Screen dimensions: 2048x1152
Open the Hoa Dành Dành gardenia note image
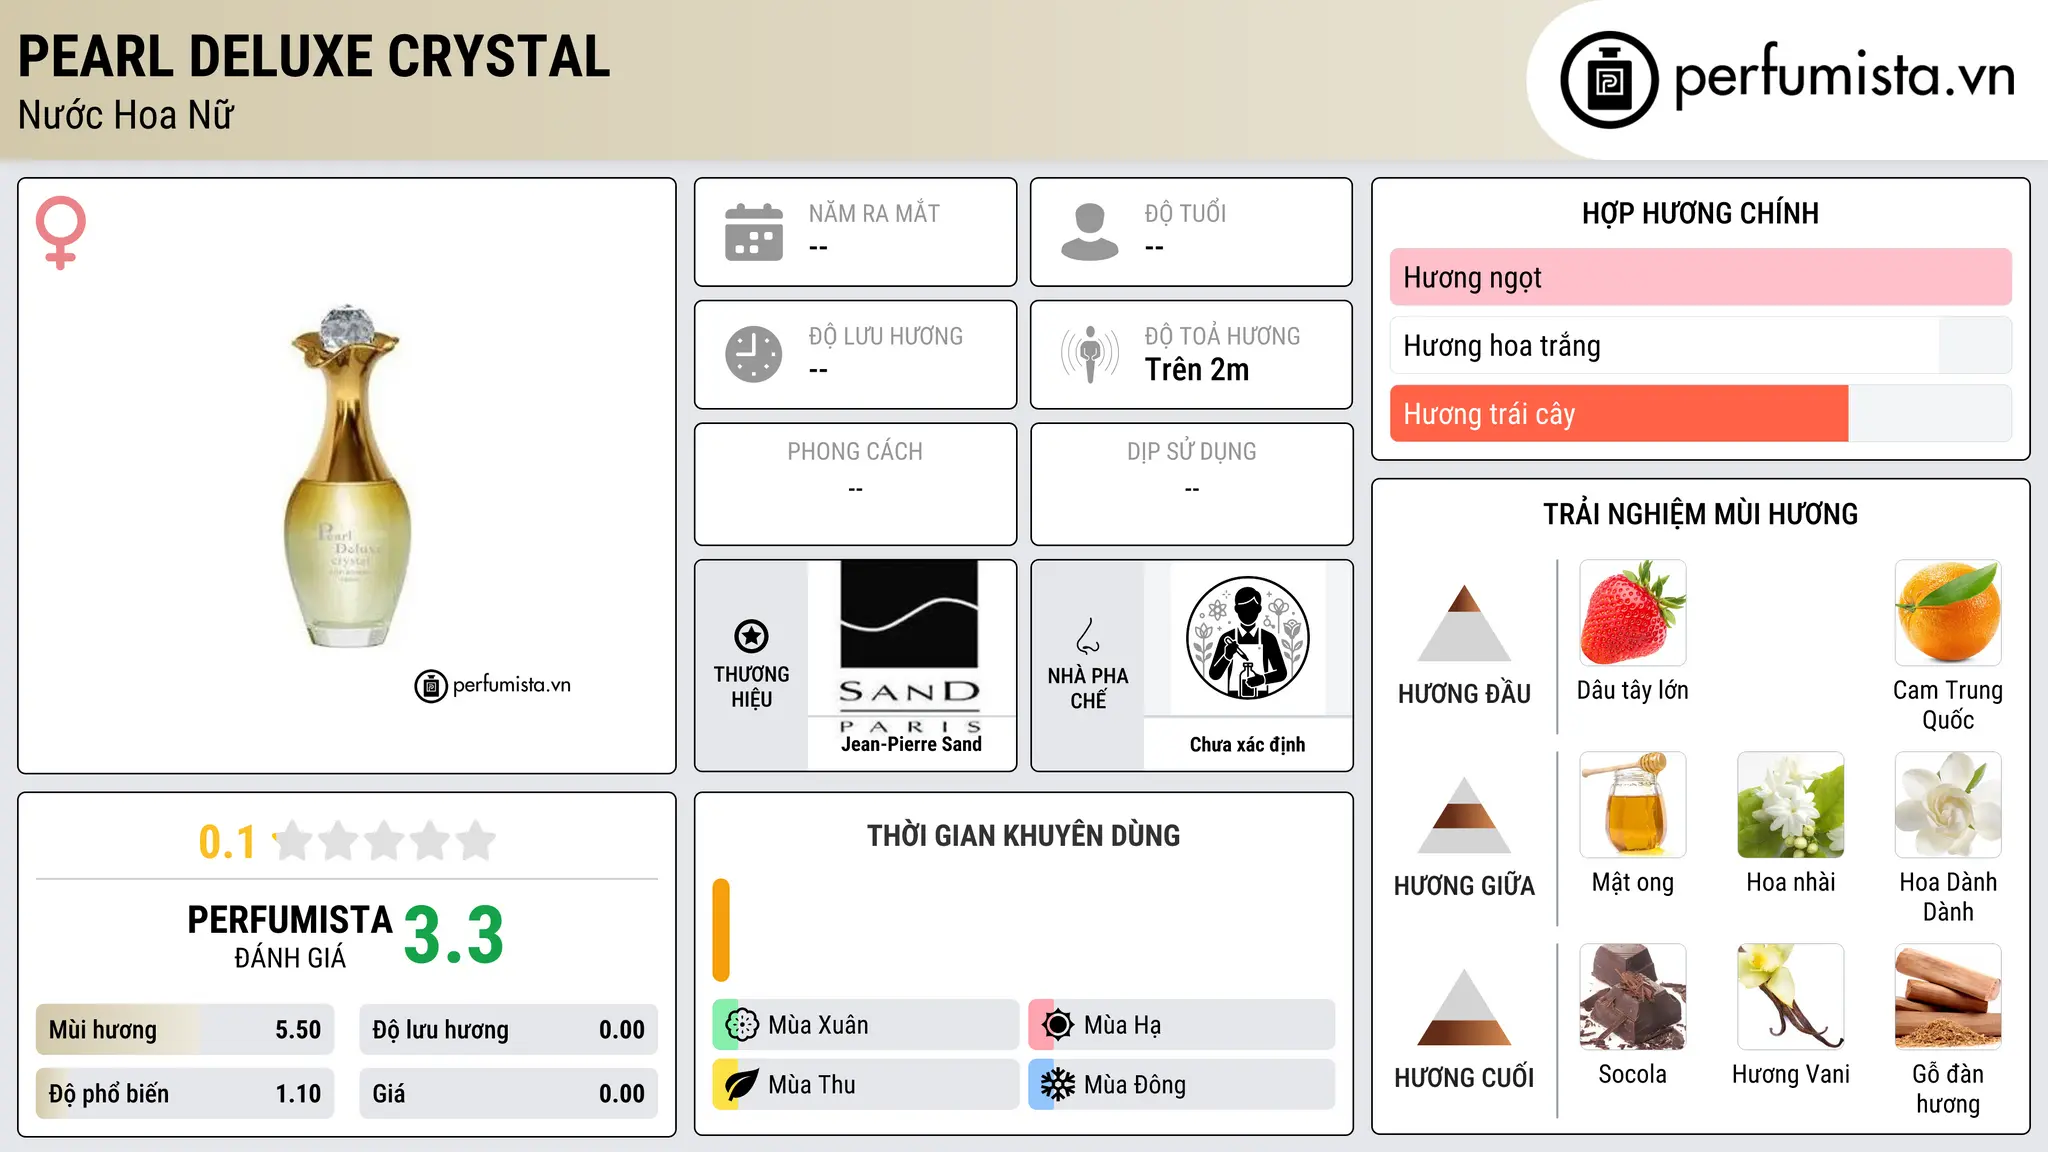tap(1948, 805)
